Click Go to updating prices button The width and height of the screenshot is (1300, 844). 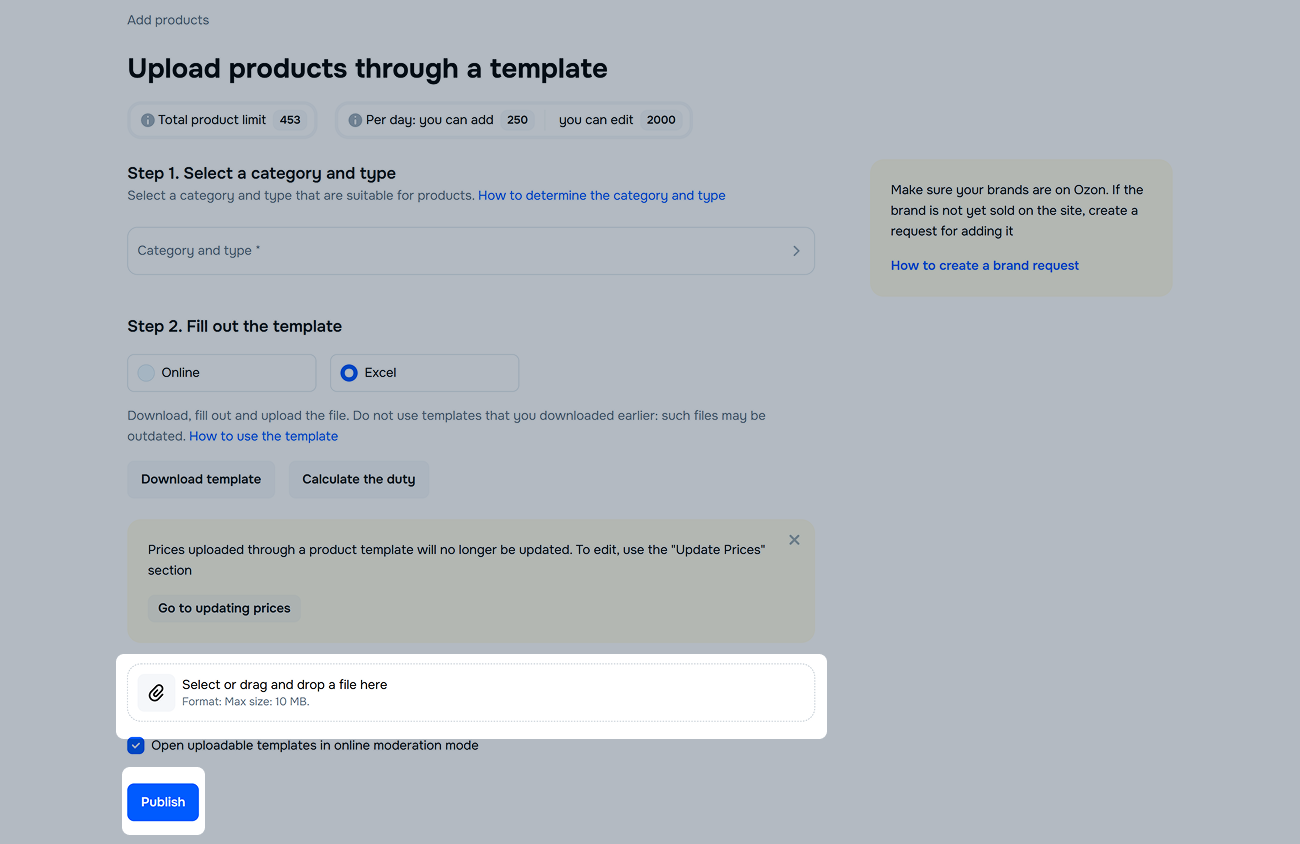coord(224,608)
